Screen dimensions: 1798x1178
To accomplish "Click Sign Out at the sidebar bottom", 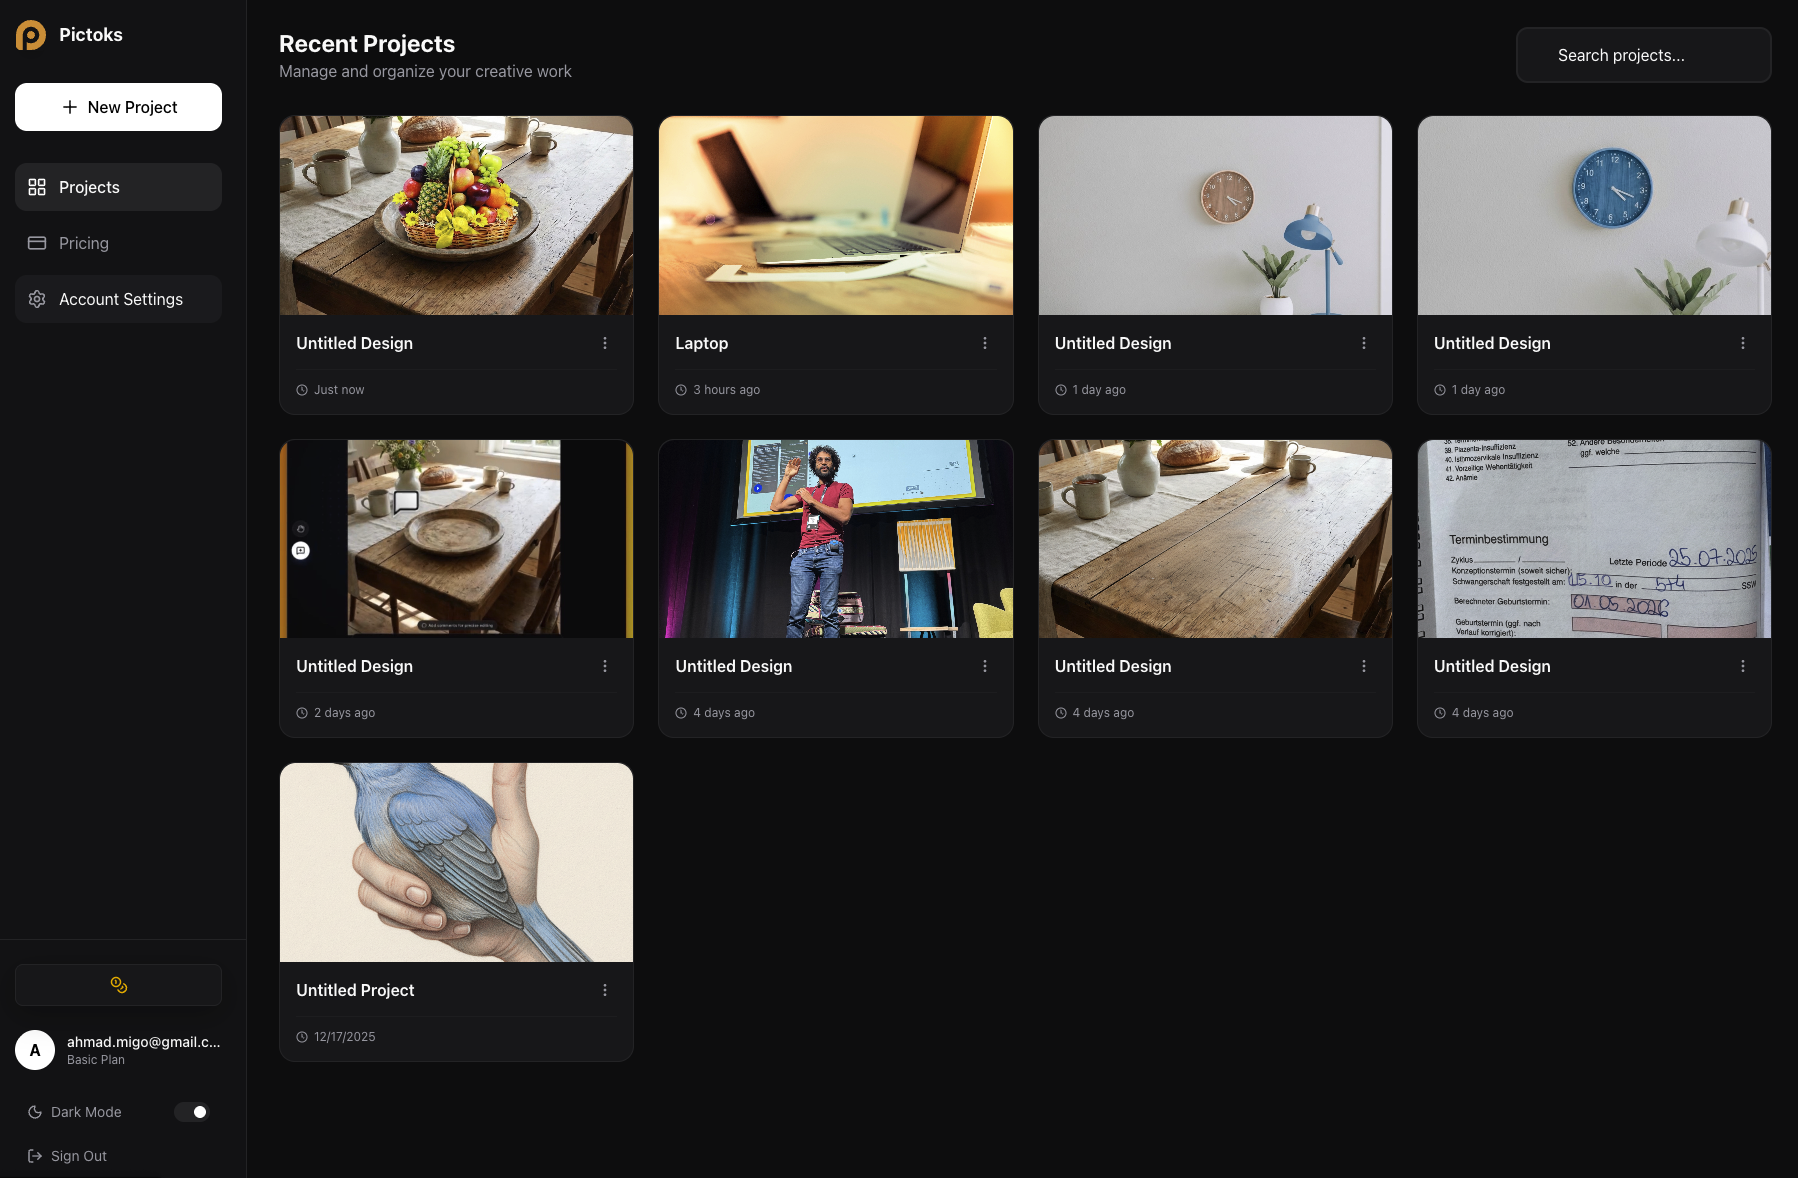I will [78, 1155].
